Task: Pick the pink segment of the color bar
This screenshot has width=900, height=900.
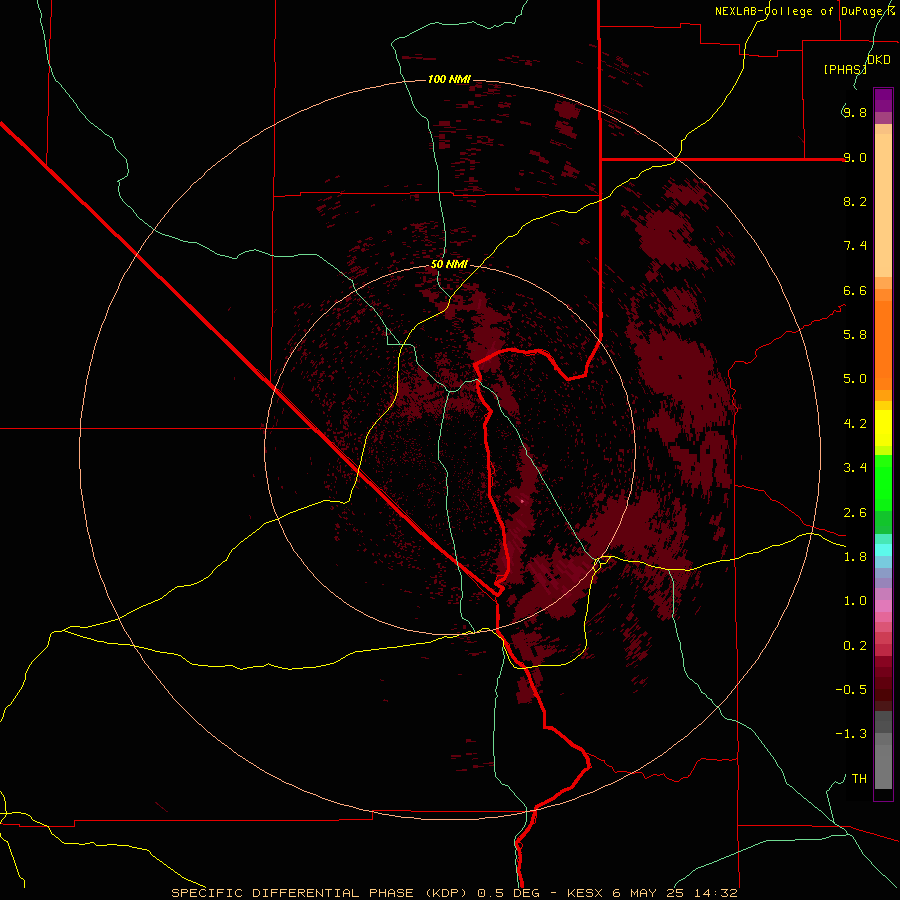Action: 883,606
